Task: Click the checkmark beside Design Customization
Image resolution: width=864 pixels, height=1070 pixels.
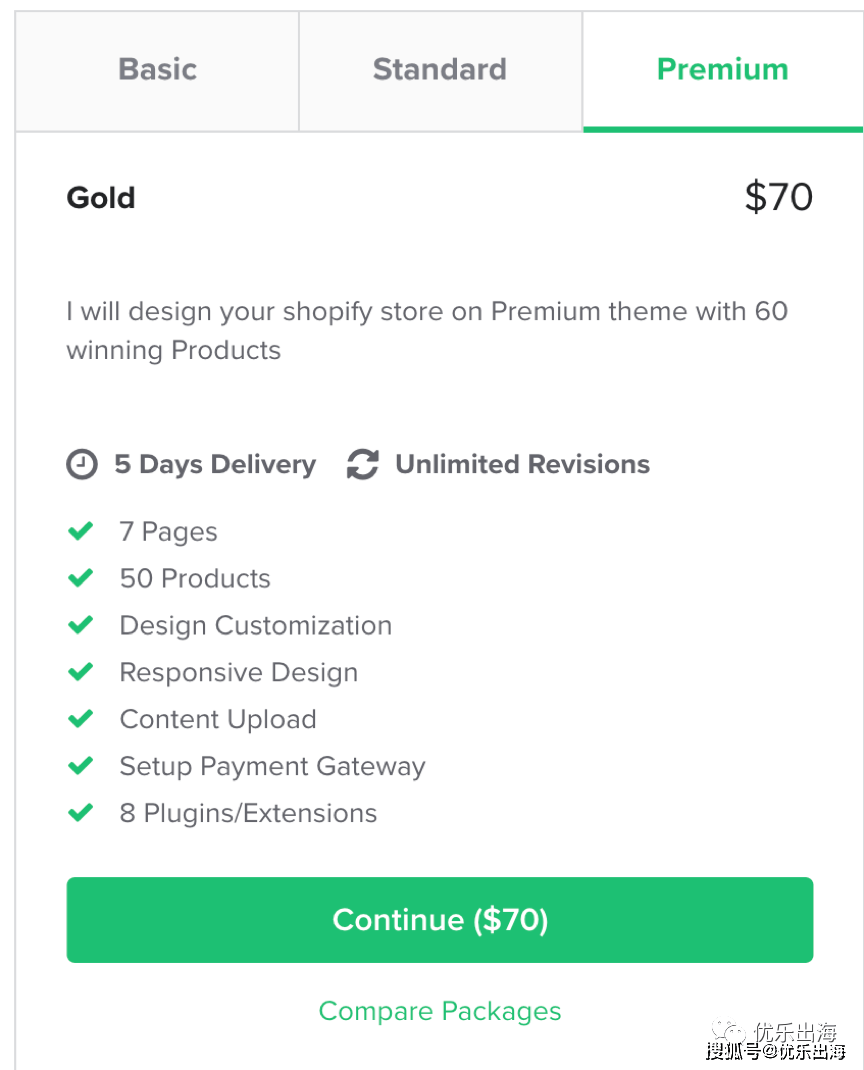Action: point(81,625)
